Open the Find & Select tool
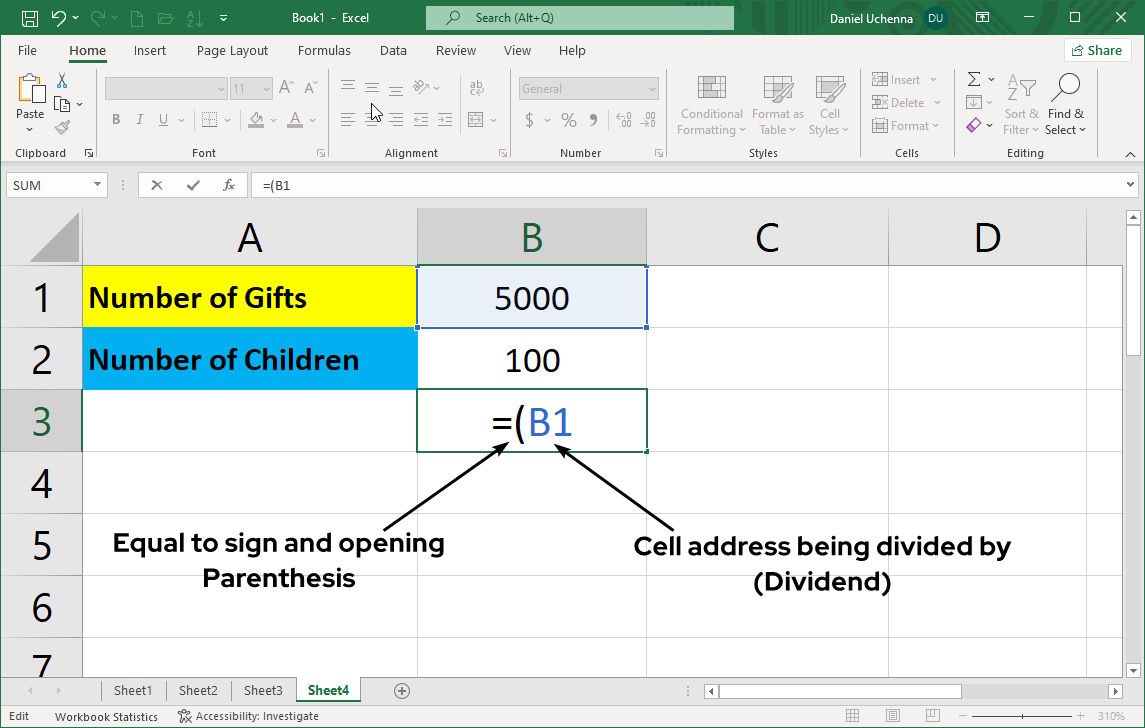 [1066, 105]
